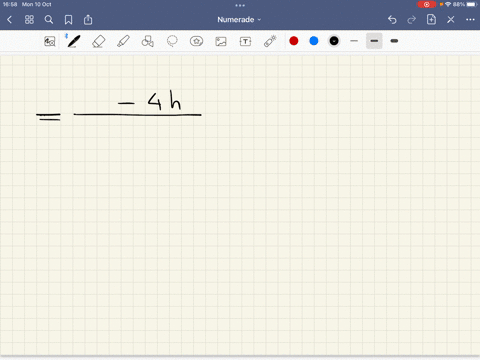480x360 pixels.
Task: Select the Eraser tool
Action: [98, 41]
